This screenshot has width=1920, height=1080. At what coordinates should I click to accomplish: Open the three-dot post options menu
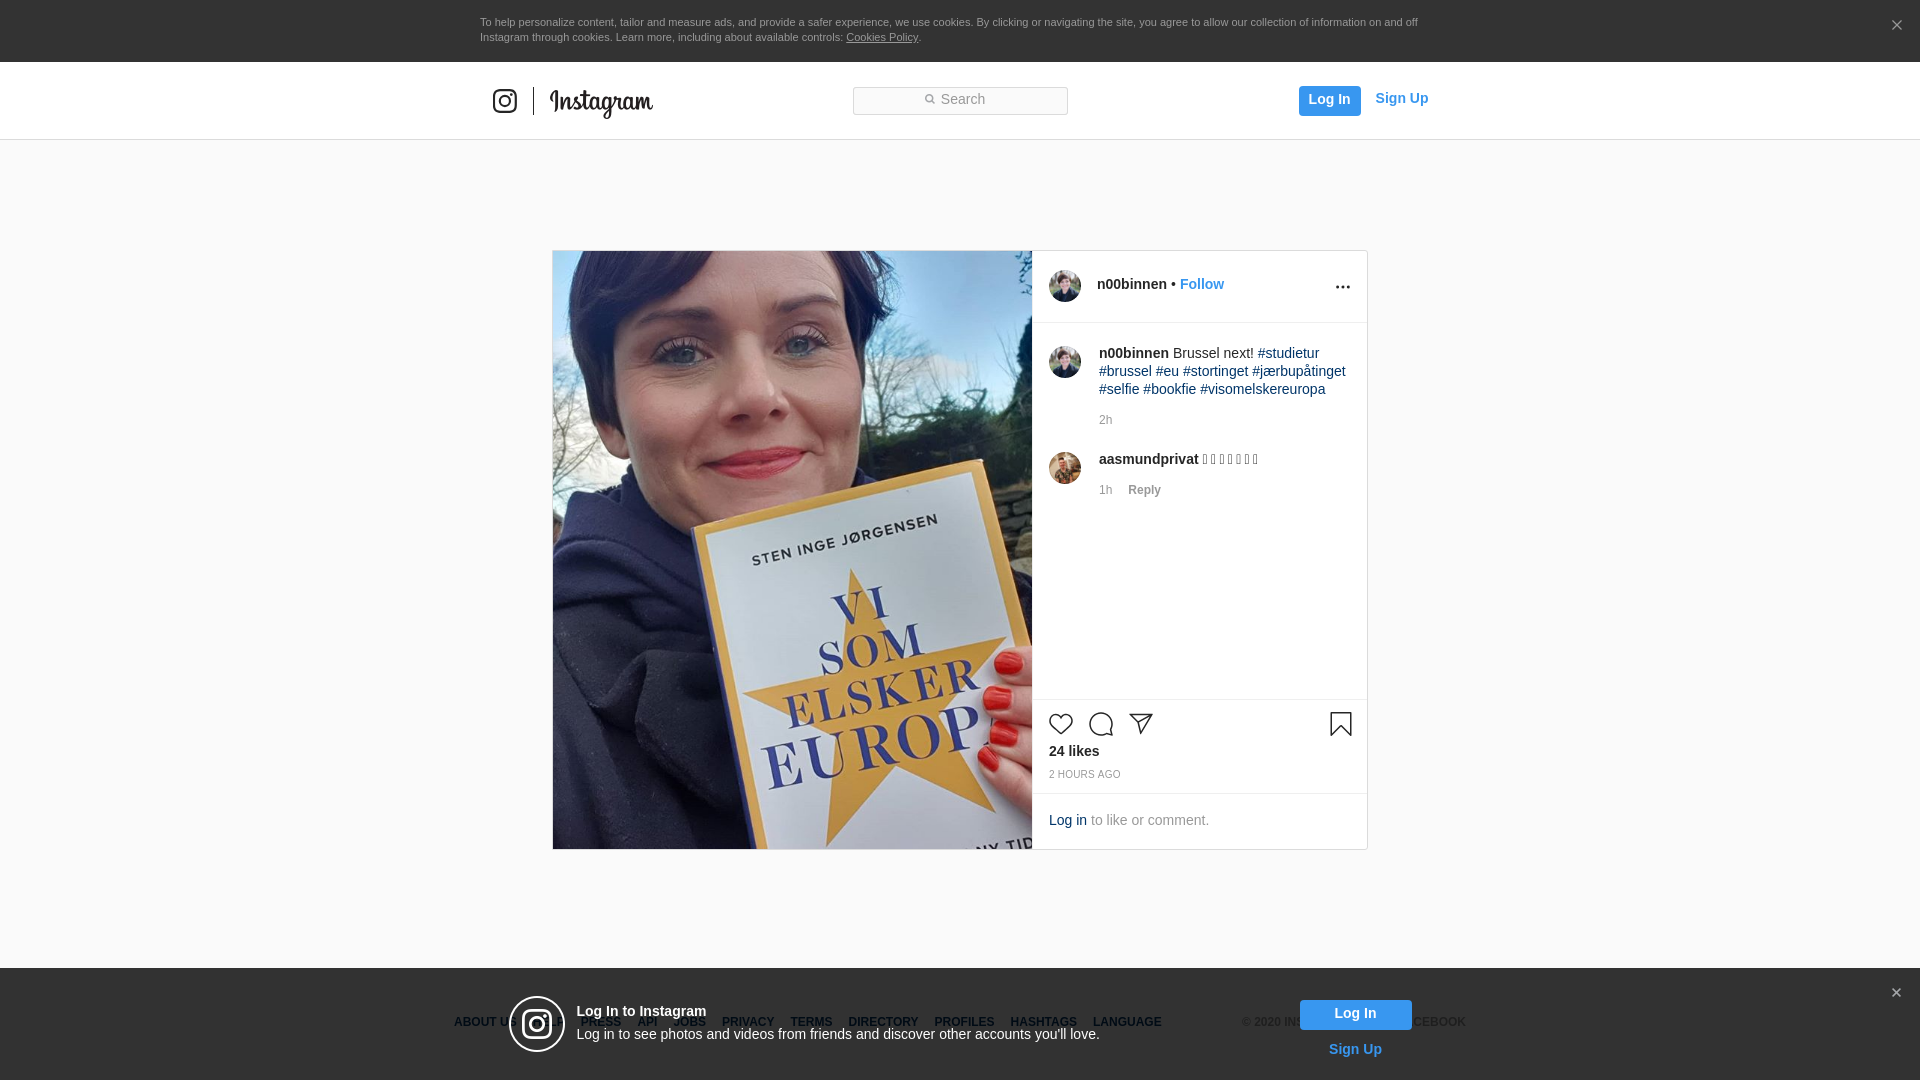[1342, 287]
